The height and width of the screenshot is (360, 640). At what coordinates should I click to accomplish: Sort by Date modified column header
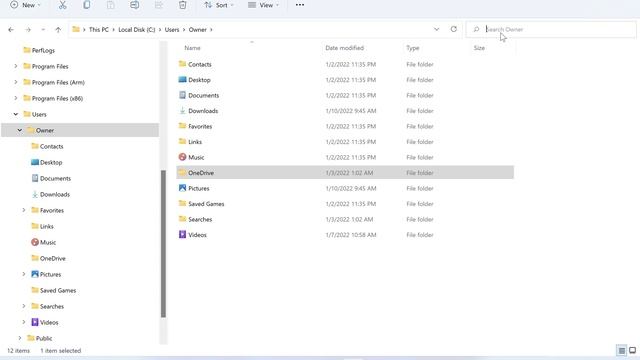[x=344, y=48]
